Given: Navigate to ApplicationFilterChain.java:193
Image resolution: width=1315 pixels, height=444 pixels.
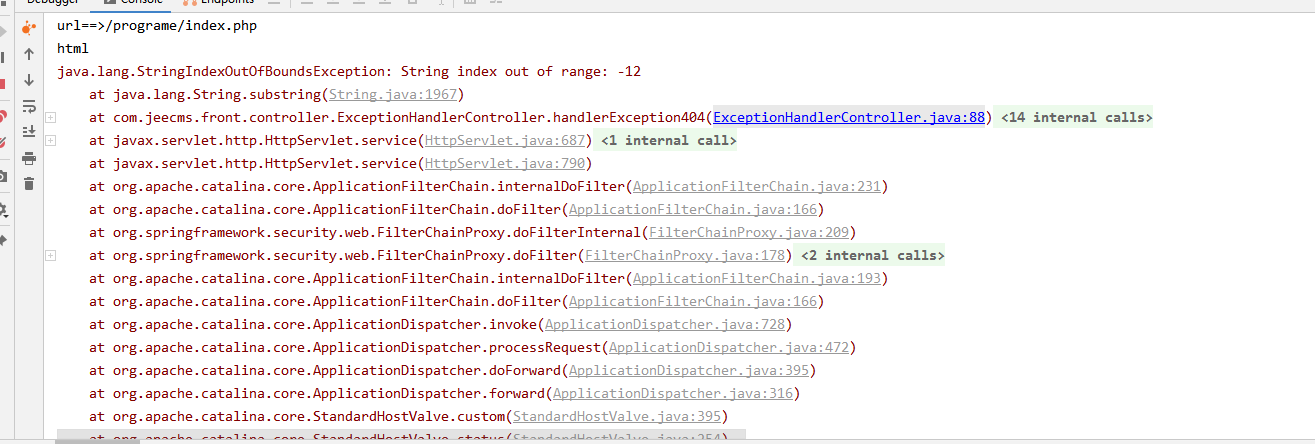Looking at the screenshot, I should 757,279.
